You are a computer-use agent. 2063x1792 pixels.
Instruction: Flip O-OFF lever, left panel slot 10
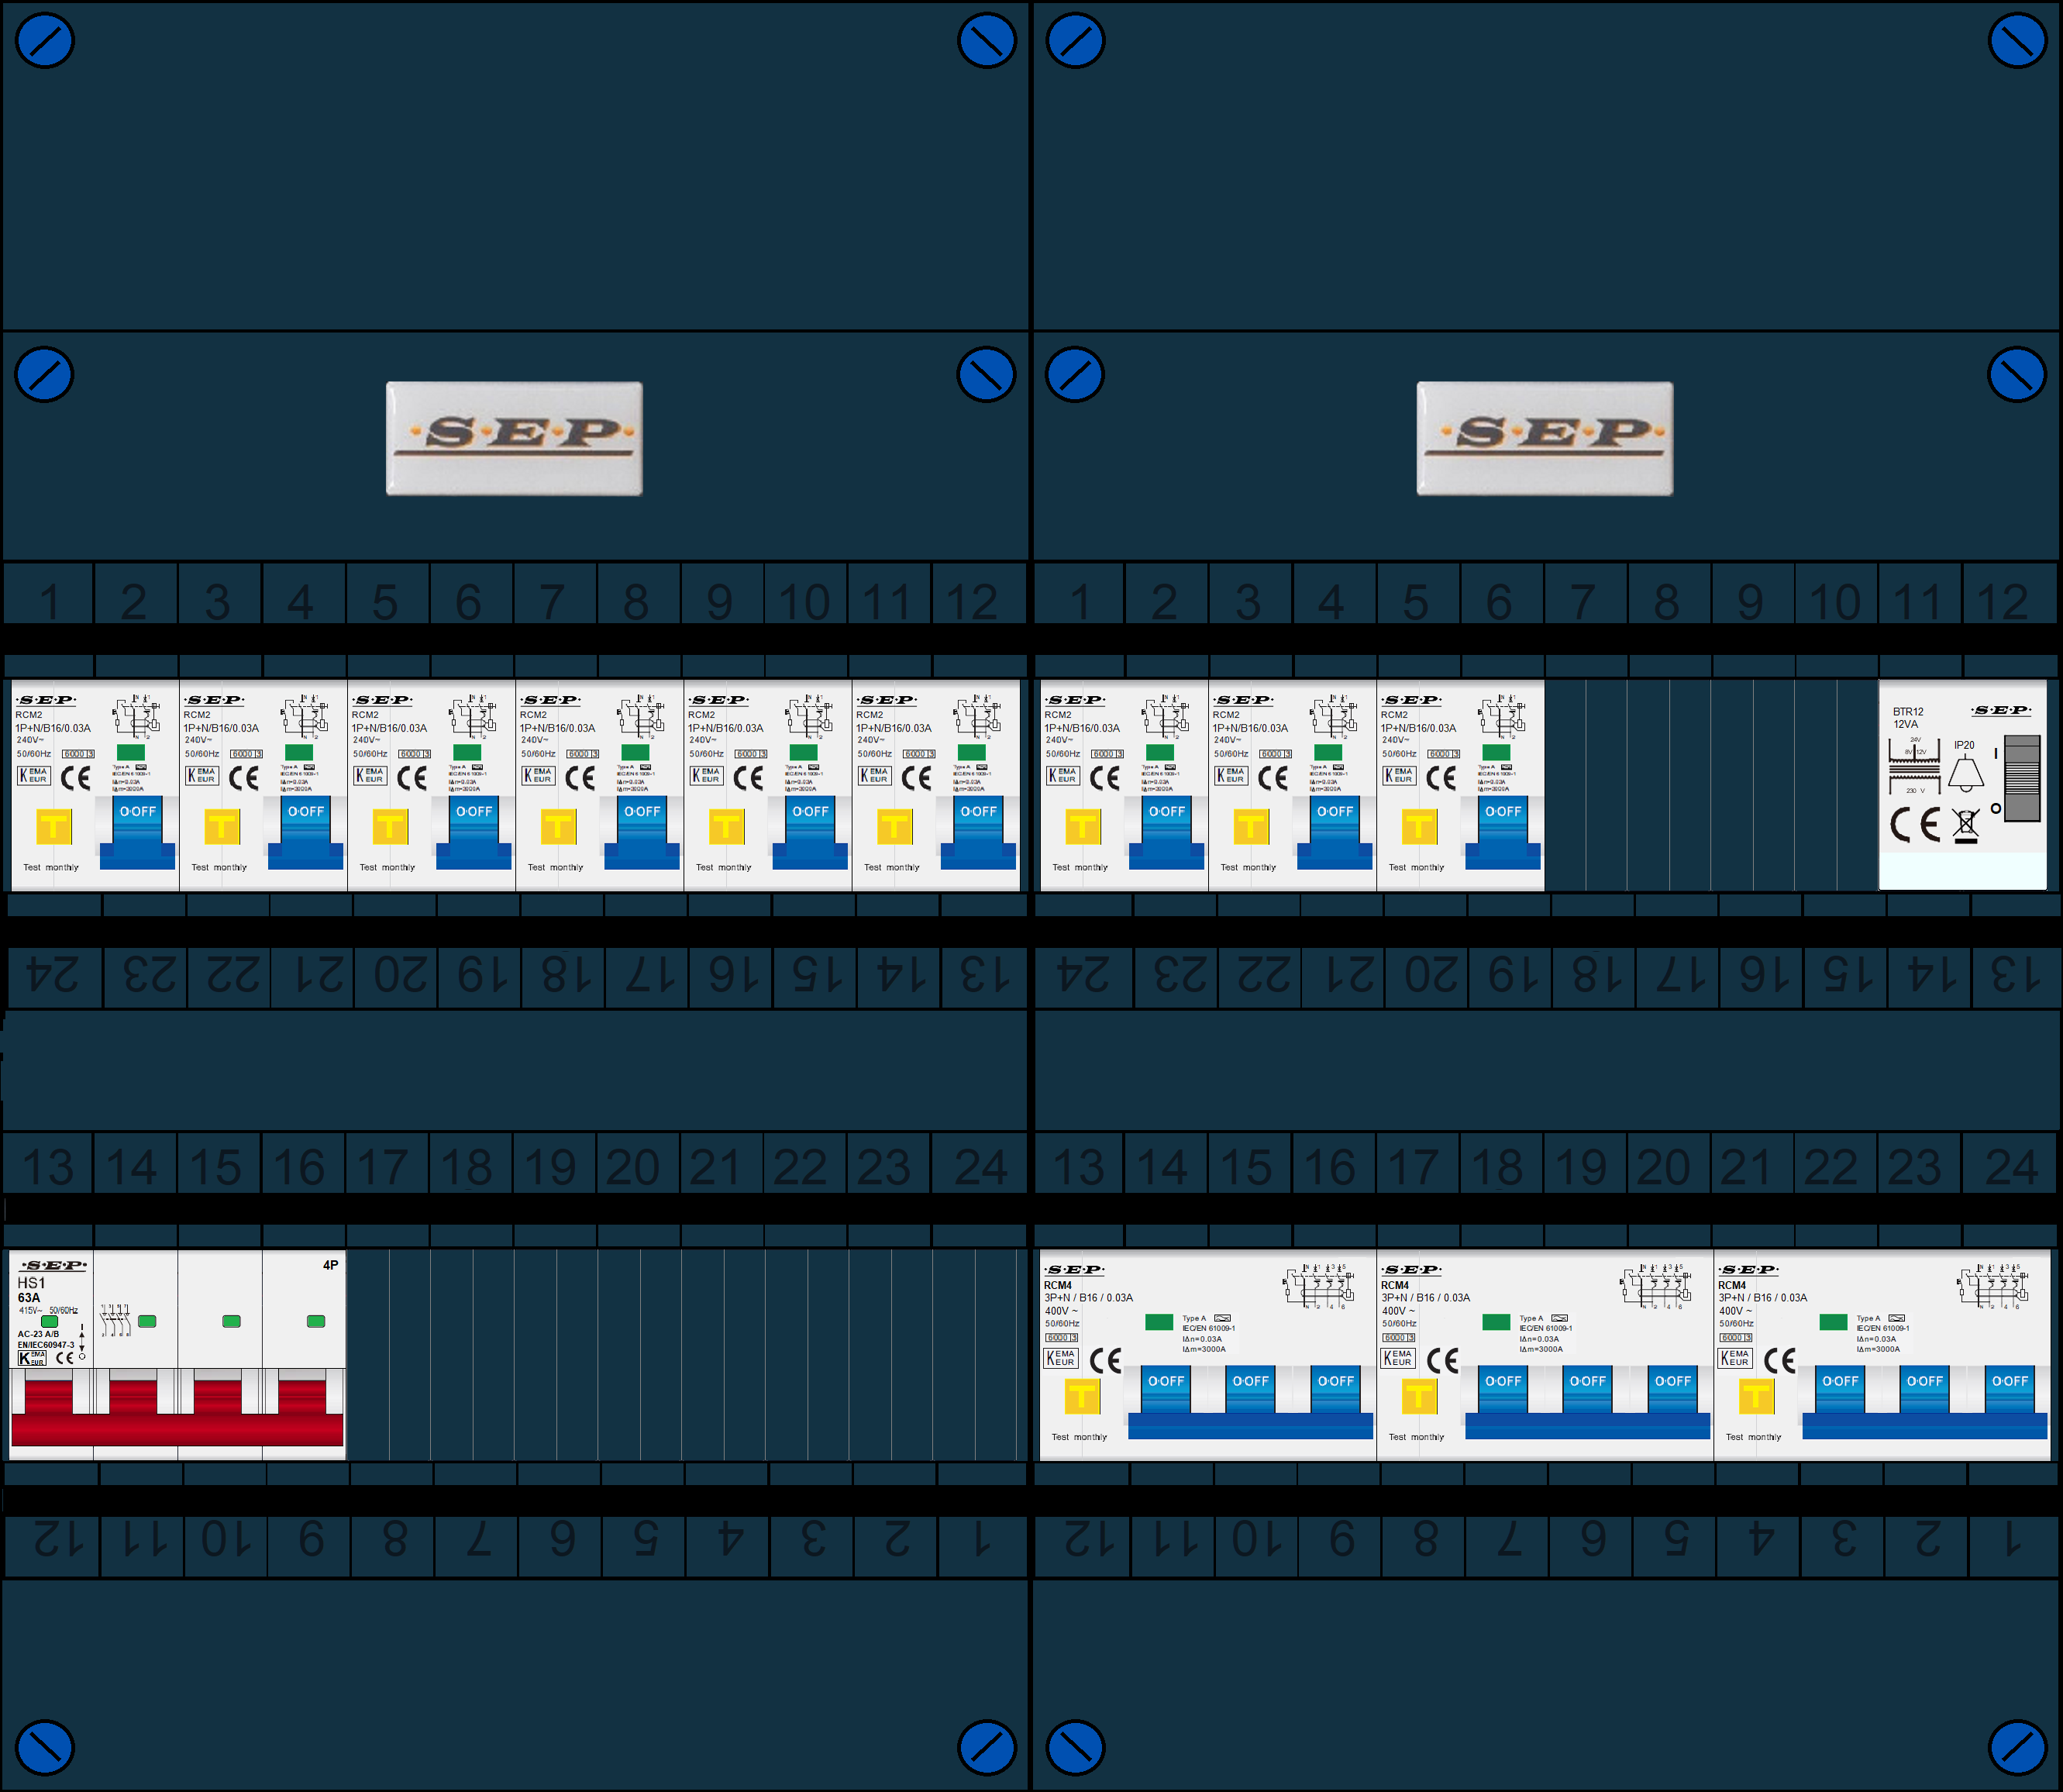coord(809,832)
